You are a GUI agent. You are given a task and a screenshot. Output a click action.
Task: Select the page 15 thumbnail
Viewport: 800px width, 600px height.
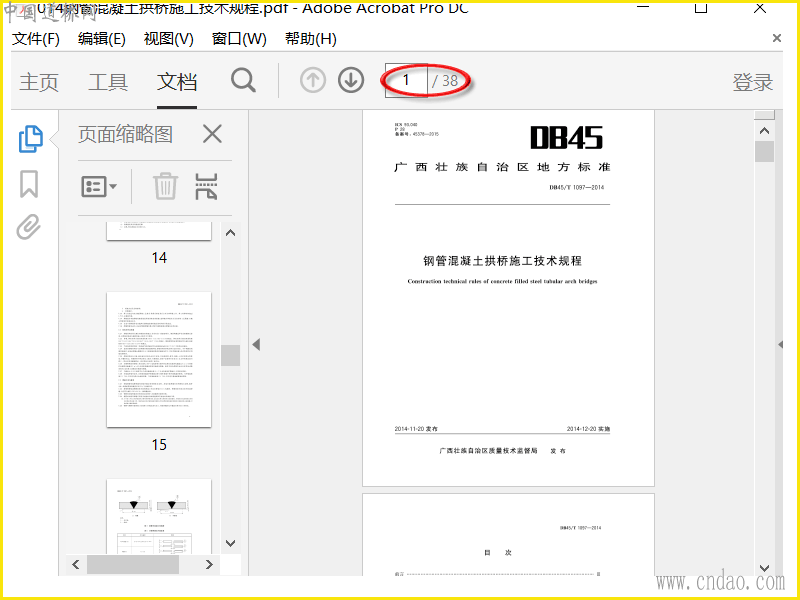point(159,360)
